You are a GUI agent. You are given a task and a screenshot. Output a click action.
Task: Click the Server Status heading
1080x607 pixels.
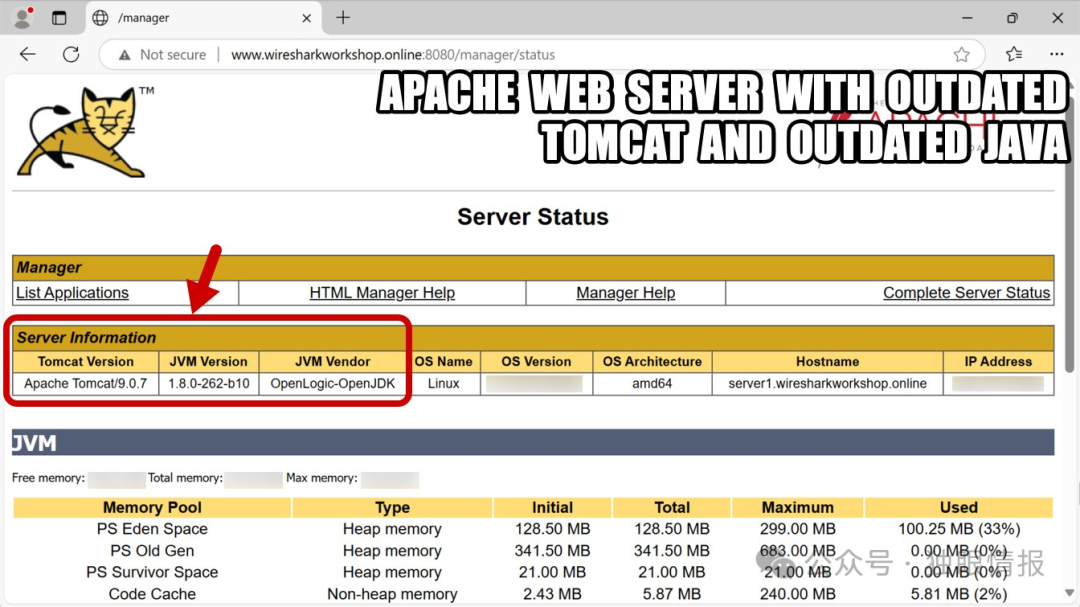(533, 217)
